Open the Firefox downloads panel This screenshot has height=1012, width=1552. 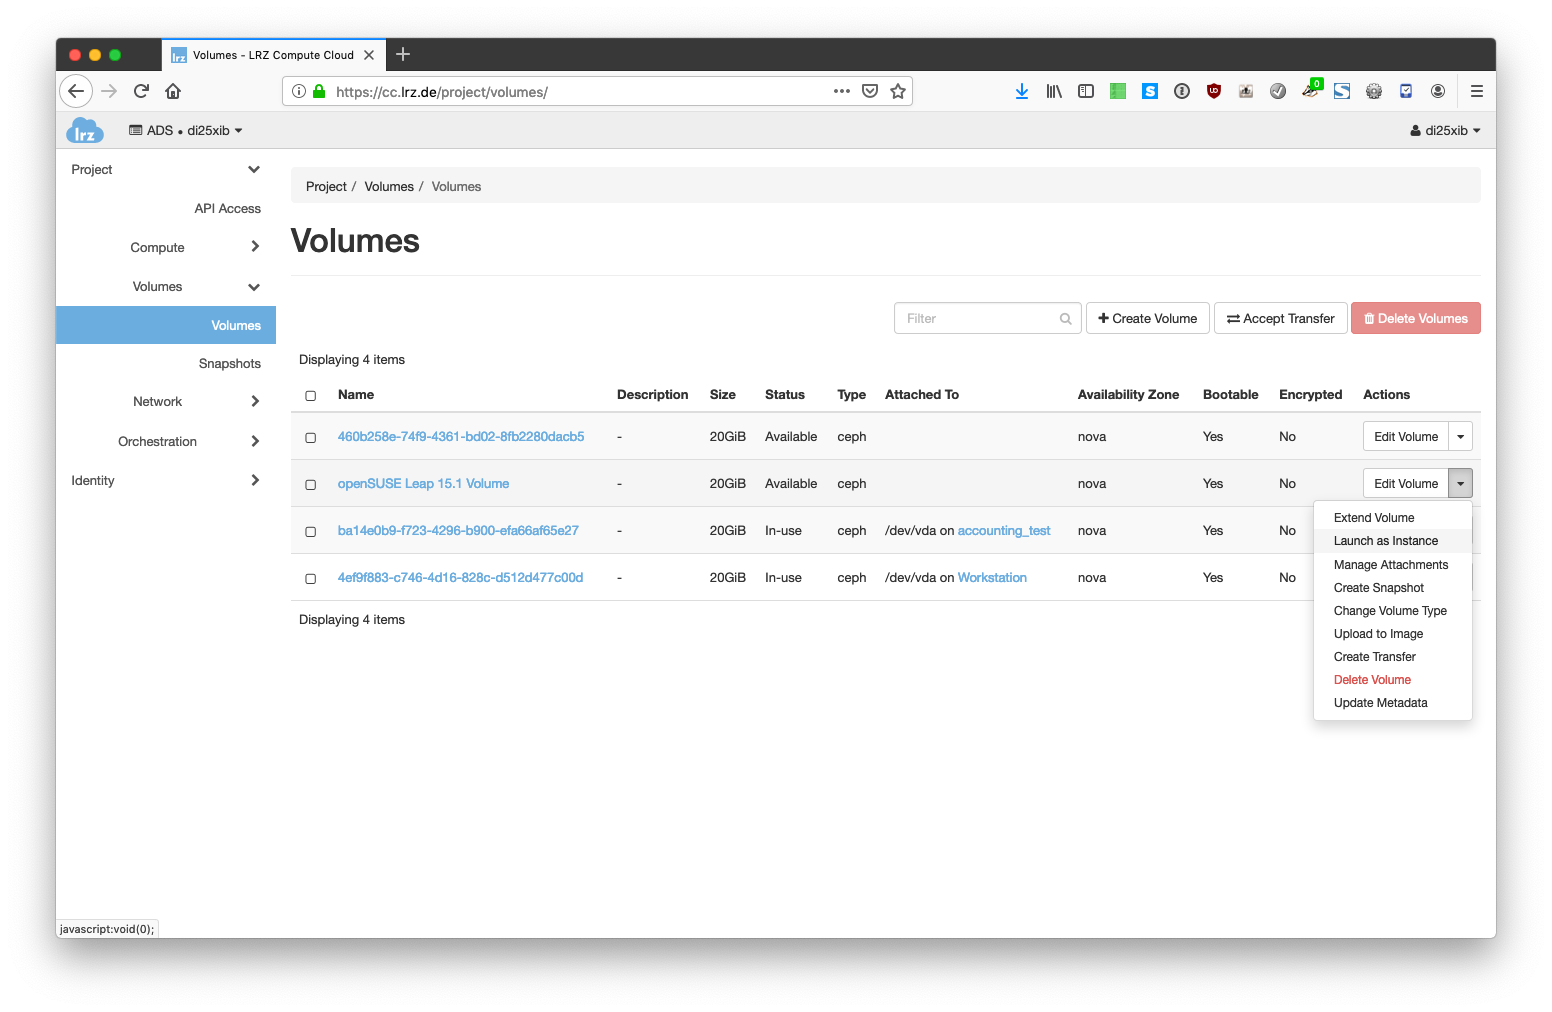tap(1021, 91)
